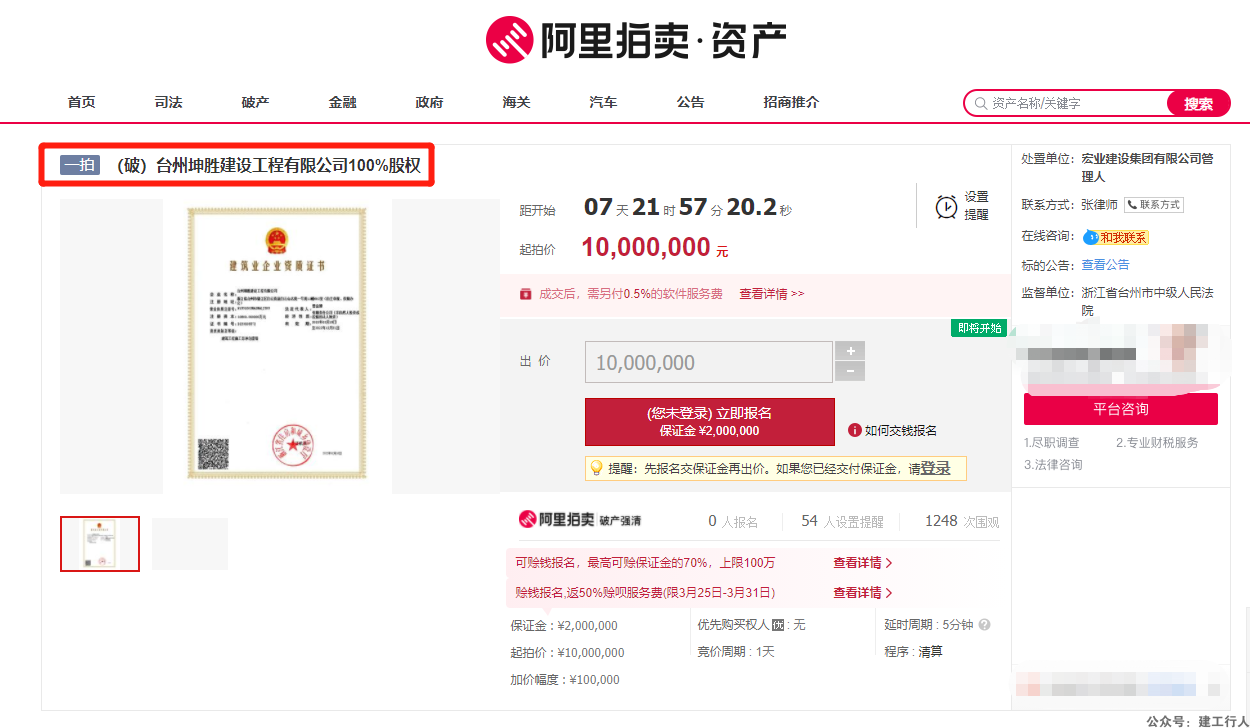Select the certificate thumbnail with red border
Viewport: 1250px width, 728px height.
[x=100, y=544]
